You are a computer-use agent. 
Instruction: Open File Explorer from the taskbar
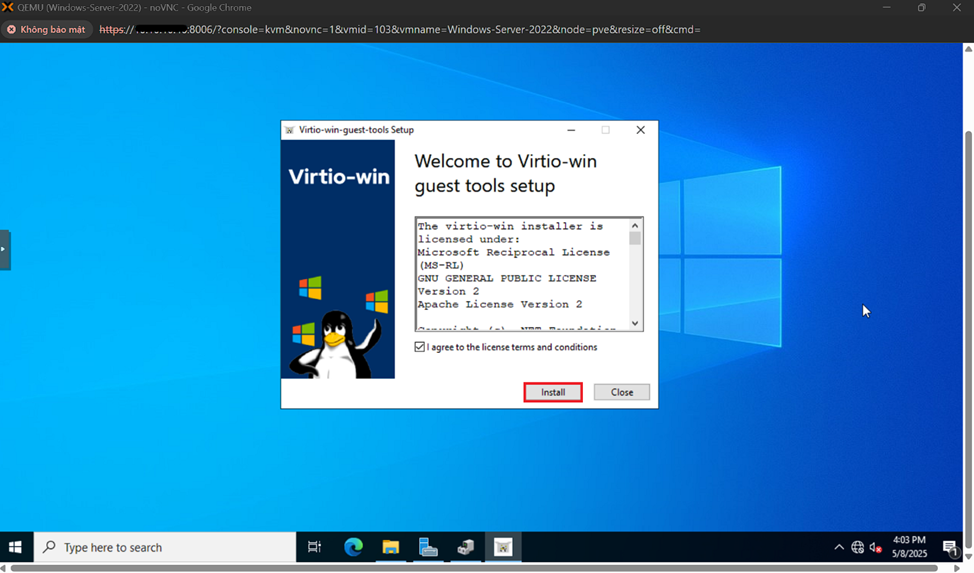click(x=390, y=547)
